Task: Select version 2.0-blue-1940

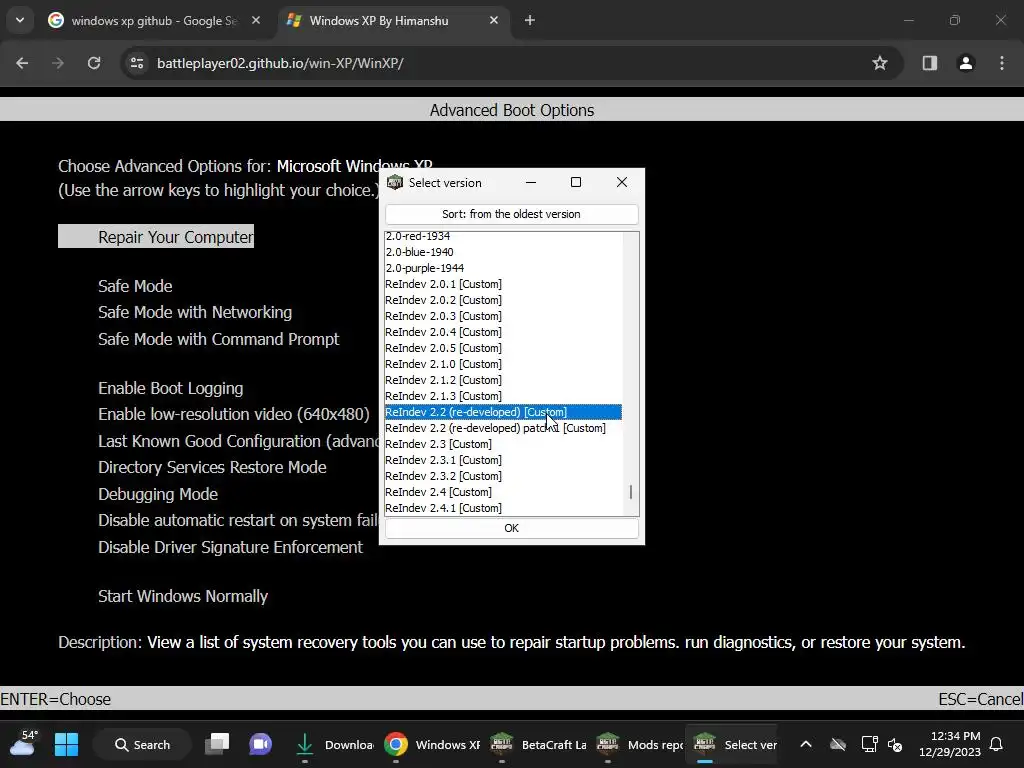Action: click(503, 251)
